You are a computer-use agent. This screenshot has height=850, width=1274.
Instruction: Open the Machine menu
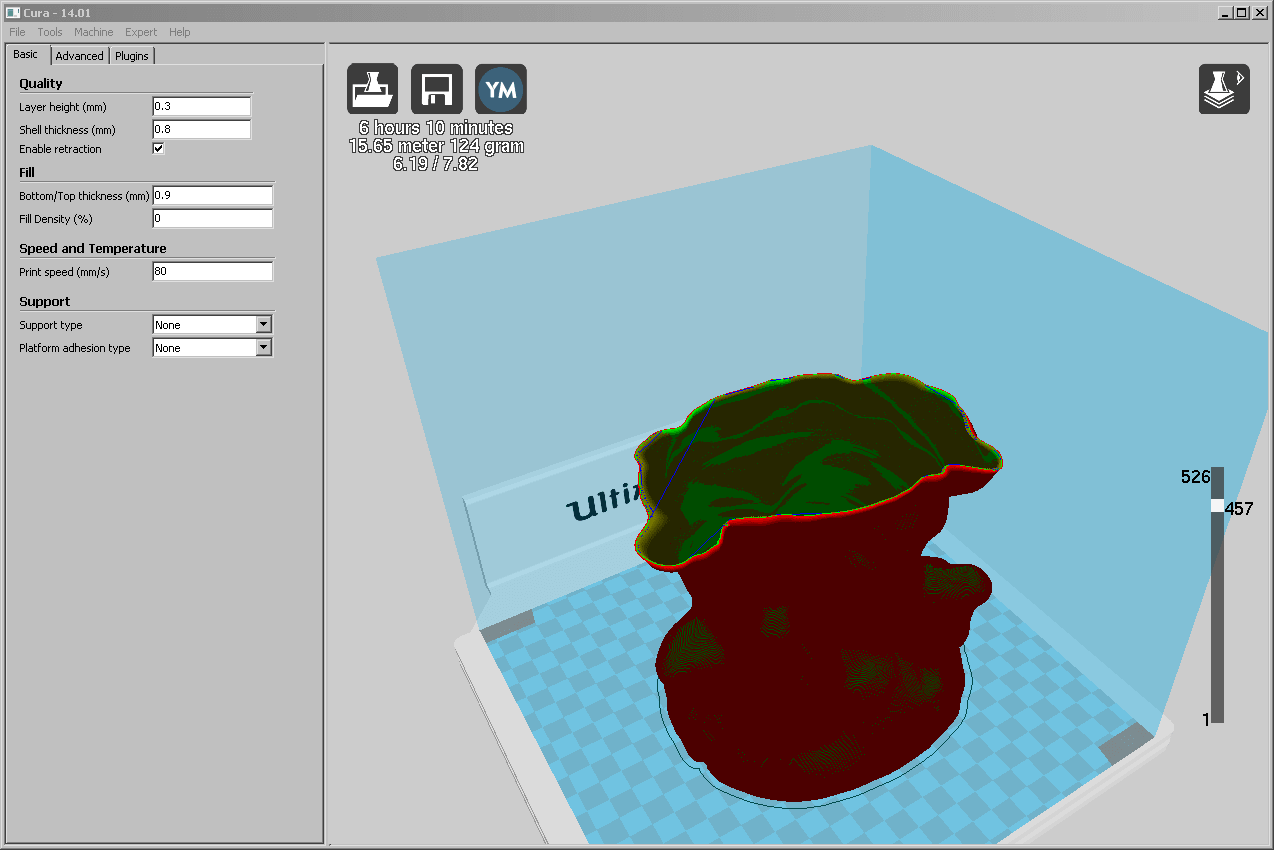93,32
